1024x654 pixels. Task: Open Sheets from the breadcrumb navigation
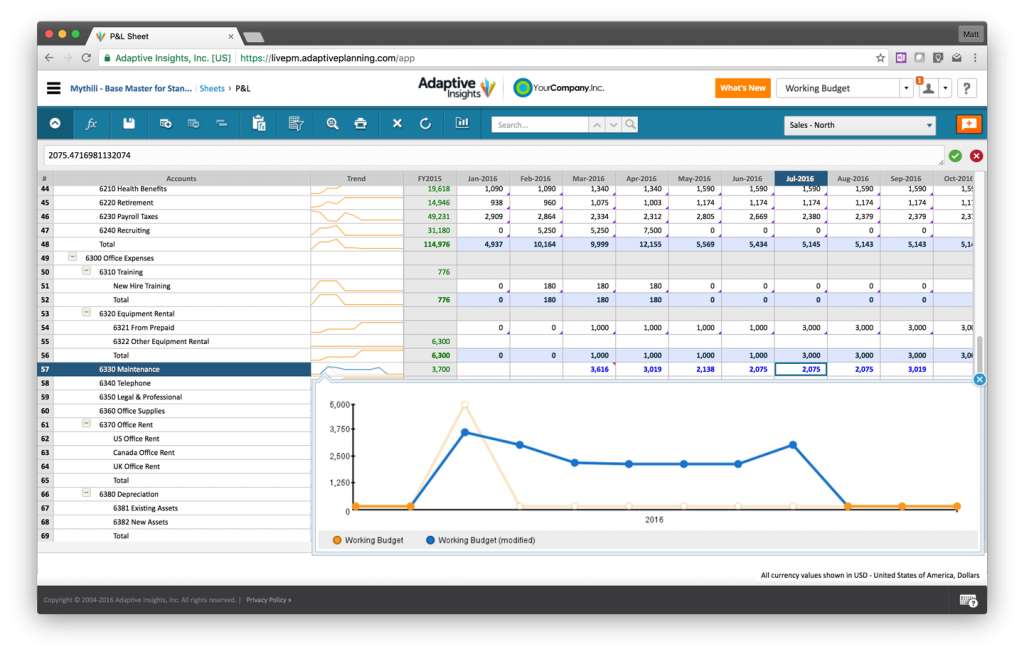[x=214, y=88]
